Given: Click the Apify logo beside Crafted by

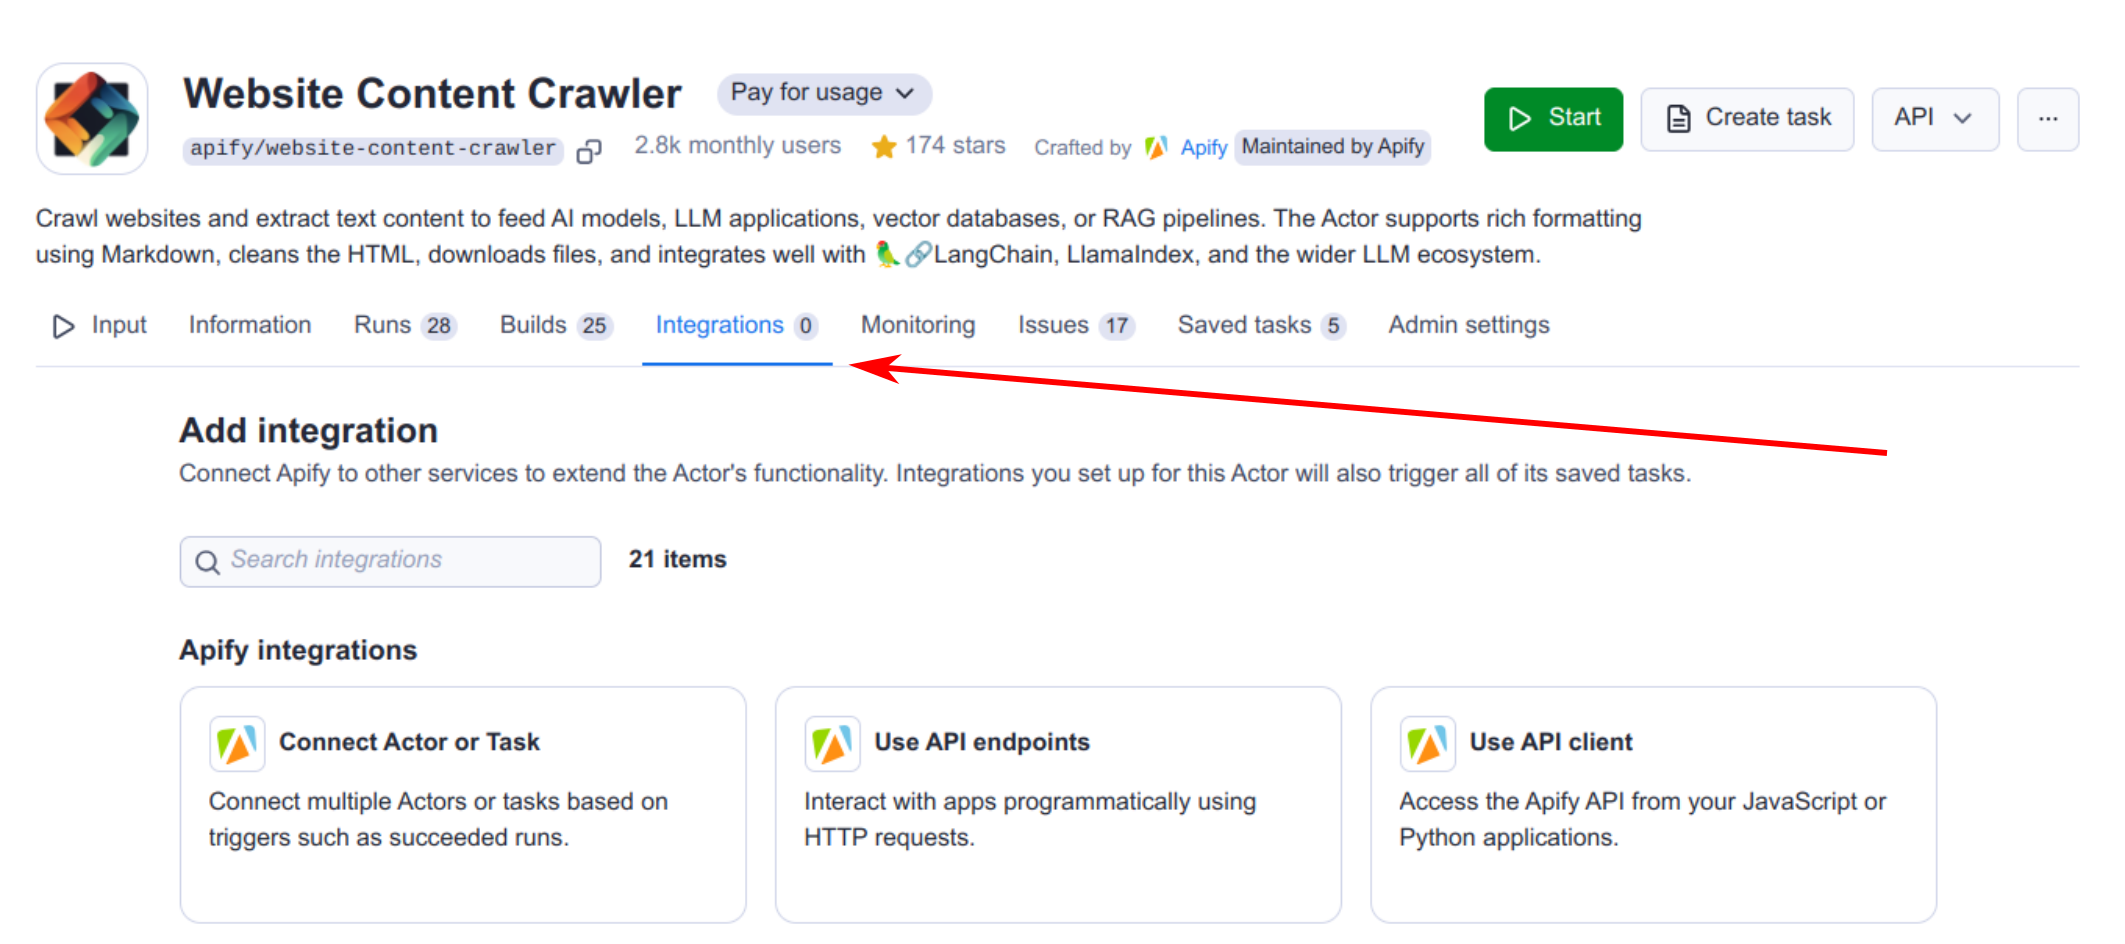Looking at the screenshot, I should point(1156,147).
